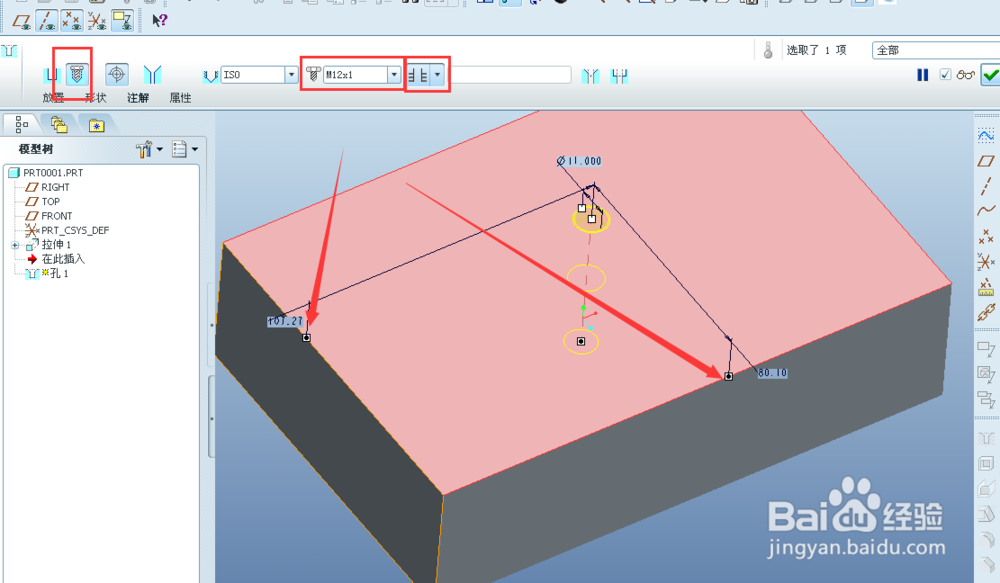Click the first annotation feature icon
Viewport: 1000px width, 583px height.
click(986, 349)
